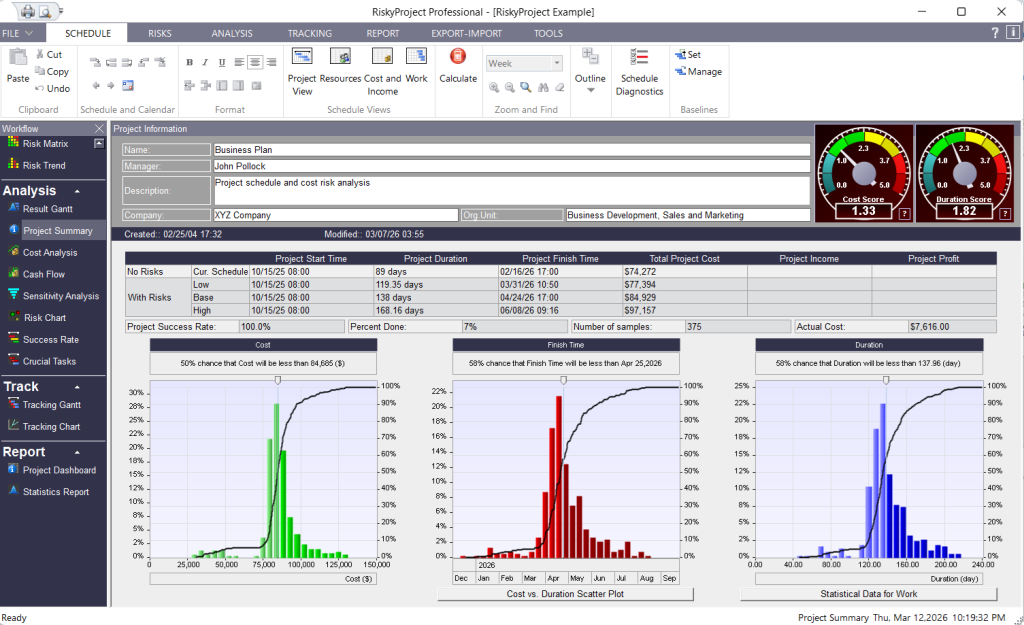
Task: Open Schedule Diagnostics from the ribbon
Action: [640, 70]
